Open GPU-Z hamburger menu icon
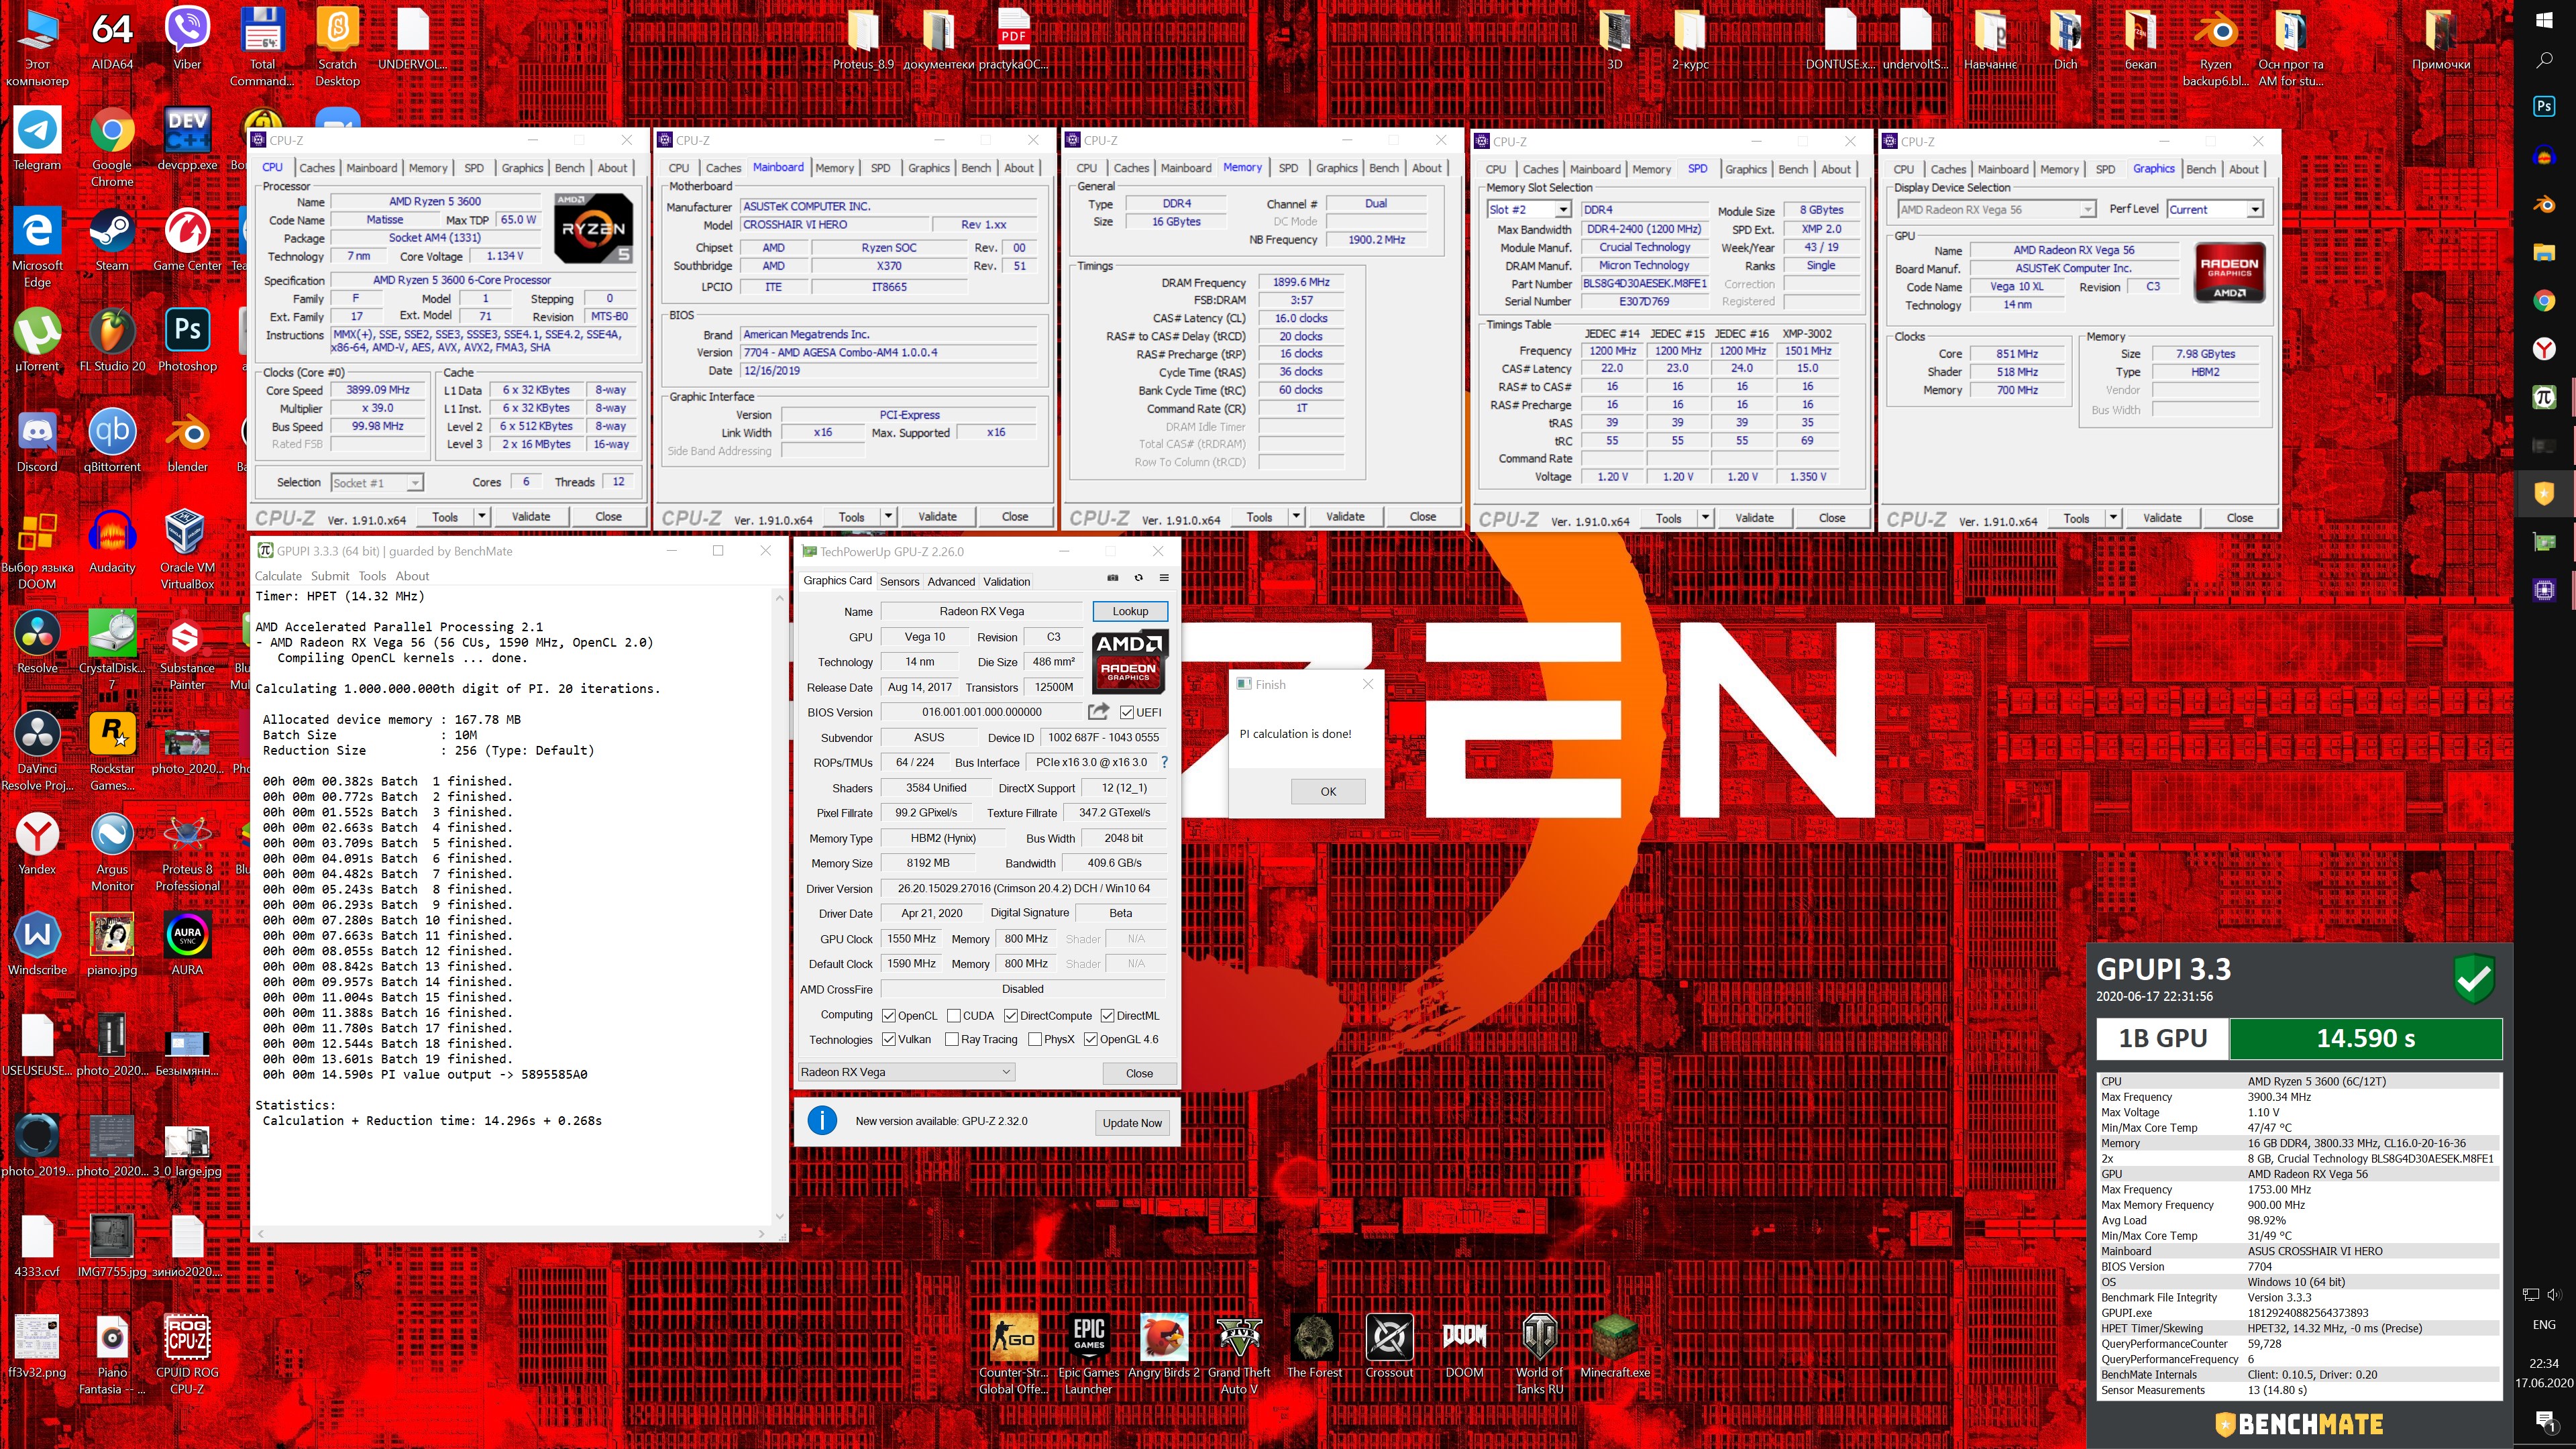 [x=1164, y=578]
